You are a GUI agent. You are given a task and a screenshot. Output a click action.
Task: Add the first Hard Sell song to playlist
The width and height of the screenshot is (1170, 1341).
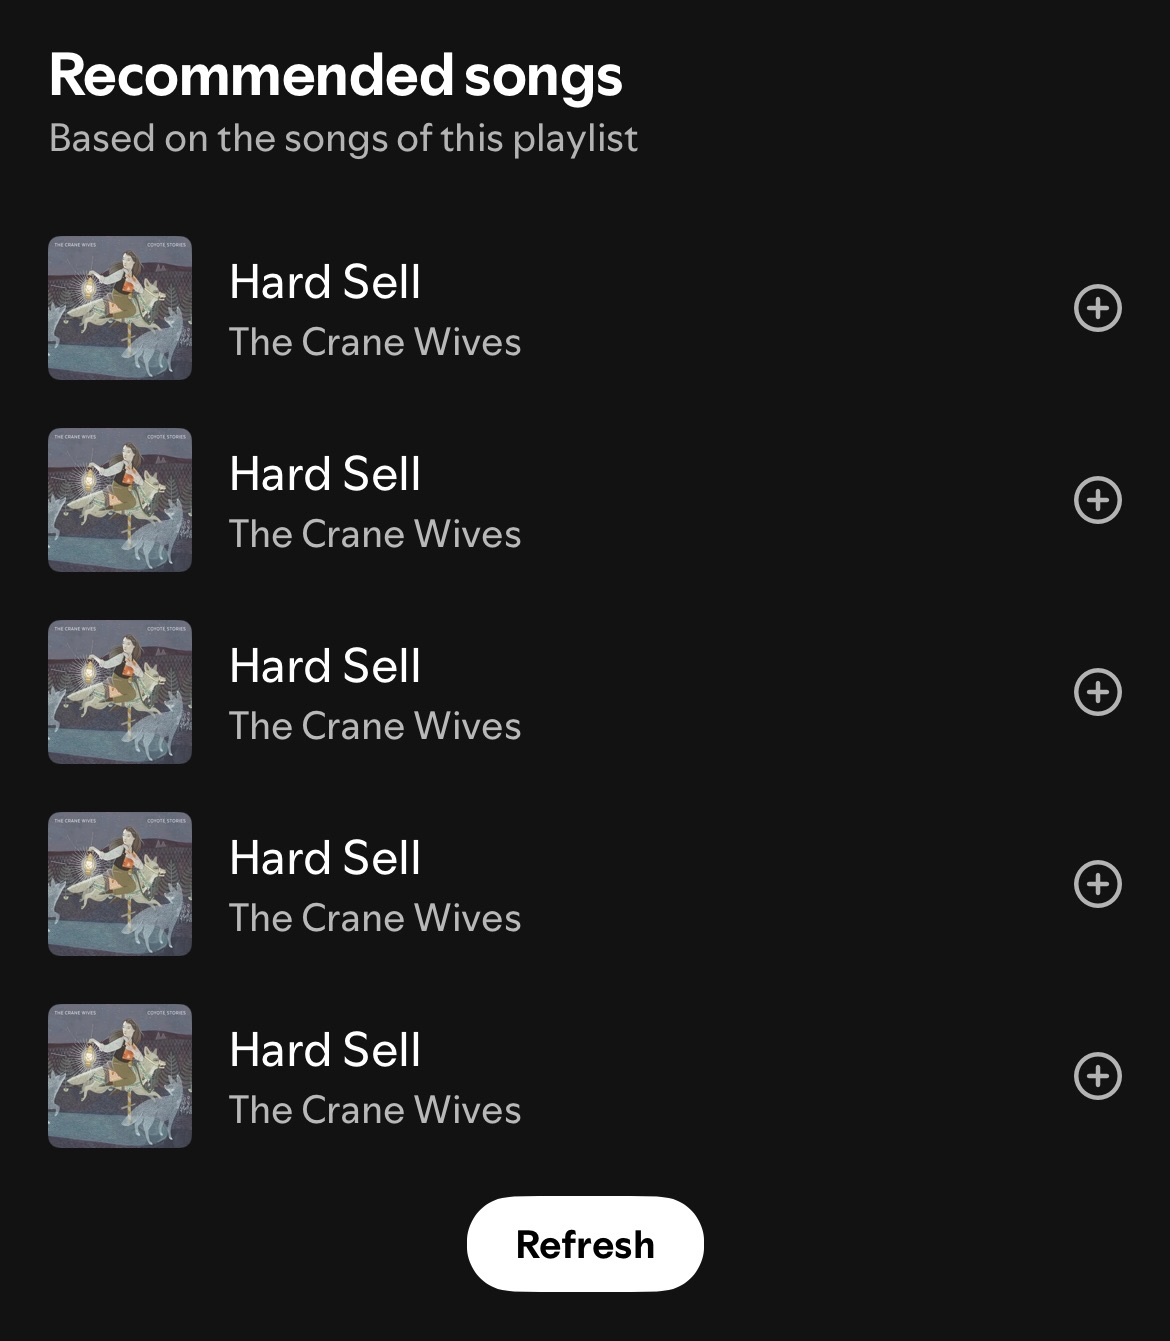1097,308
